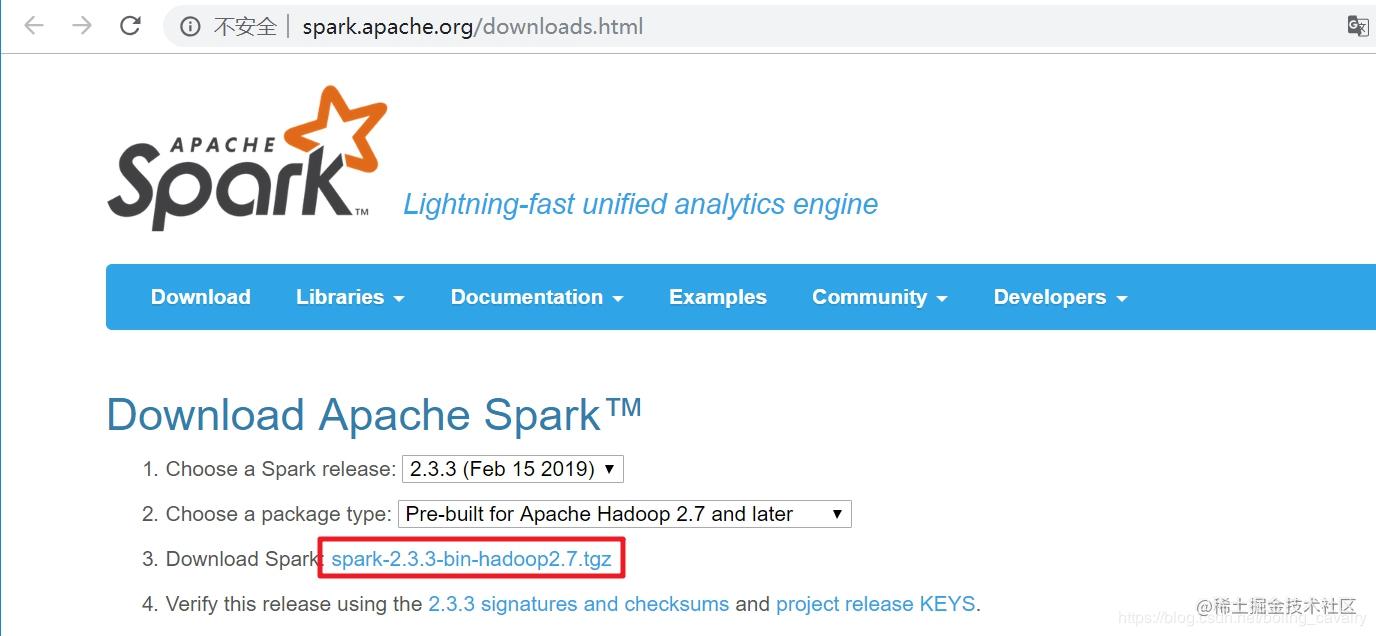Click the browser forward navigation arrow
The height and width of the screenshot is (636, 1376).
click(81, 26)
